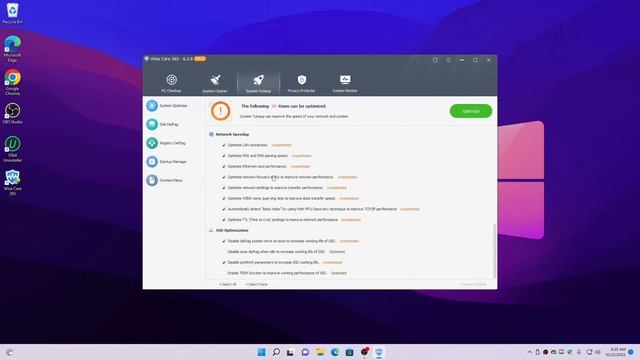The height and width of the screenshot is (360, 640).
Task: Click the Select None link
Action: (x=256, y=284)
